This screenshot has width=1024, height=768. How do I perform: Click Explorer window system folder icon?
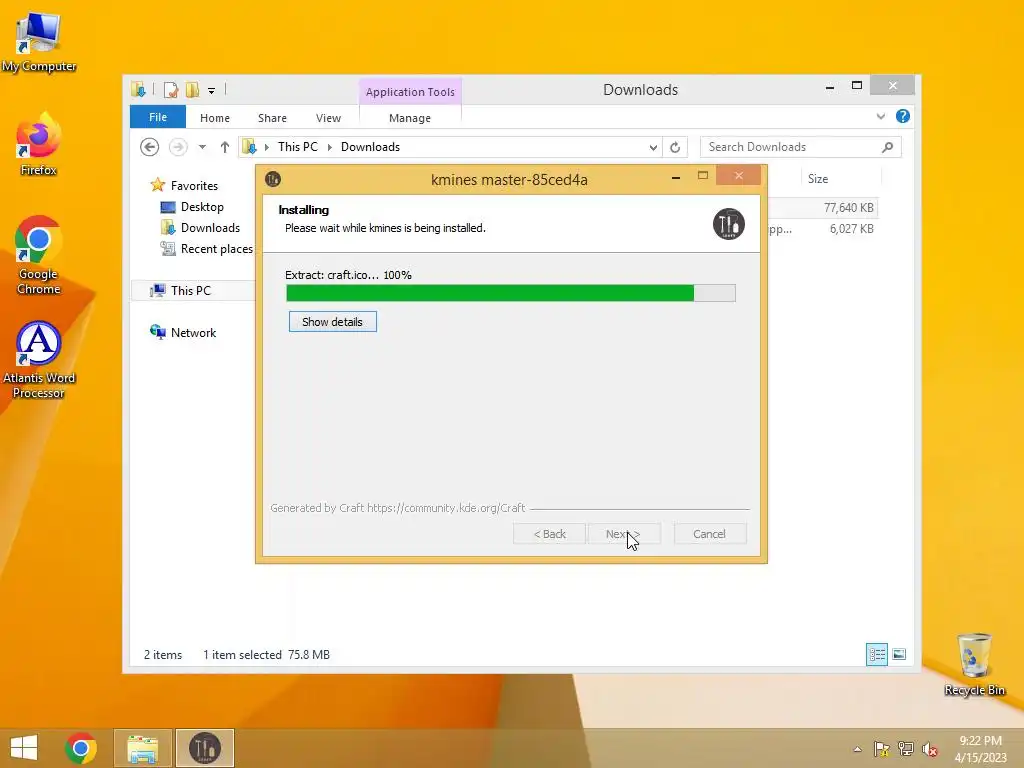tap(138, 89)
